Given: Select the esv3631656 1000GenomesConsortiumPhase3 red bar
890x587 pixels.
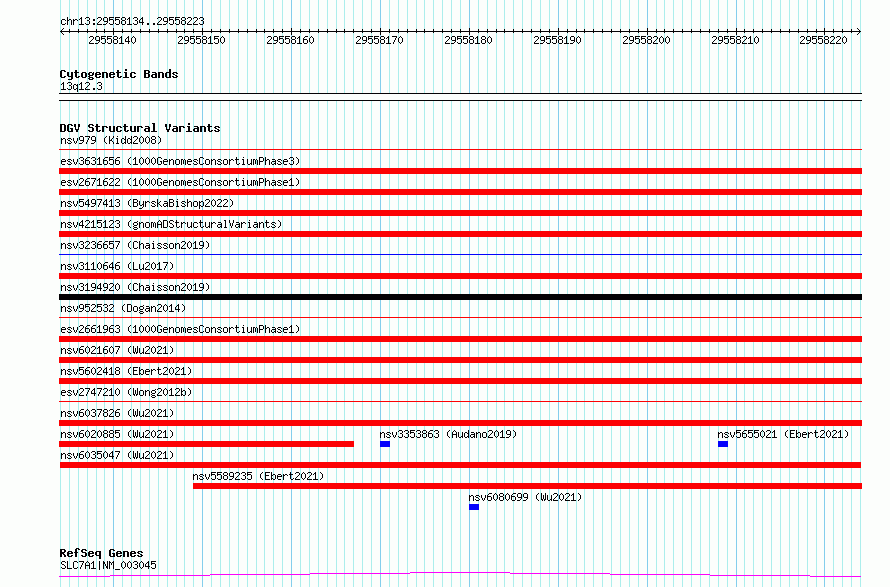Looking at the screenshot, I should coord(460,171).
